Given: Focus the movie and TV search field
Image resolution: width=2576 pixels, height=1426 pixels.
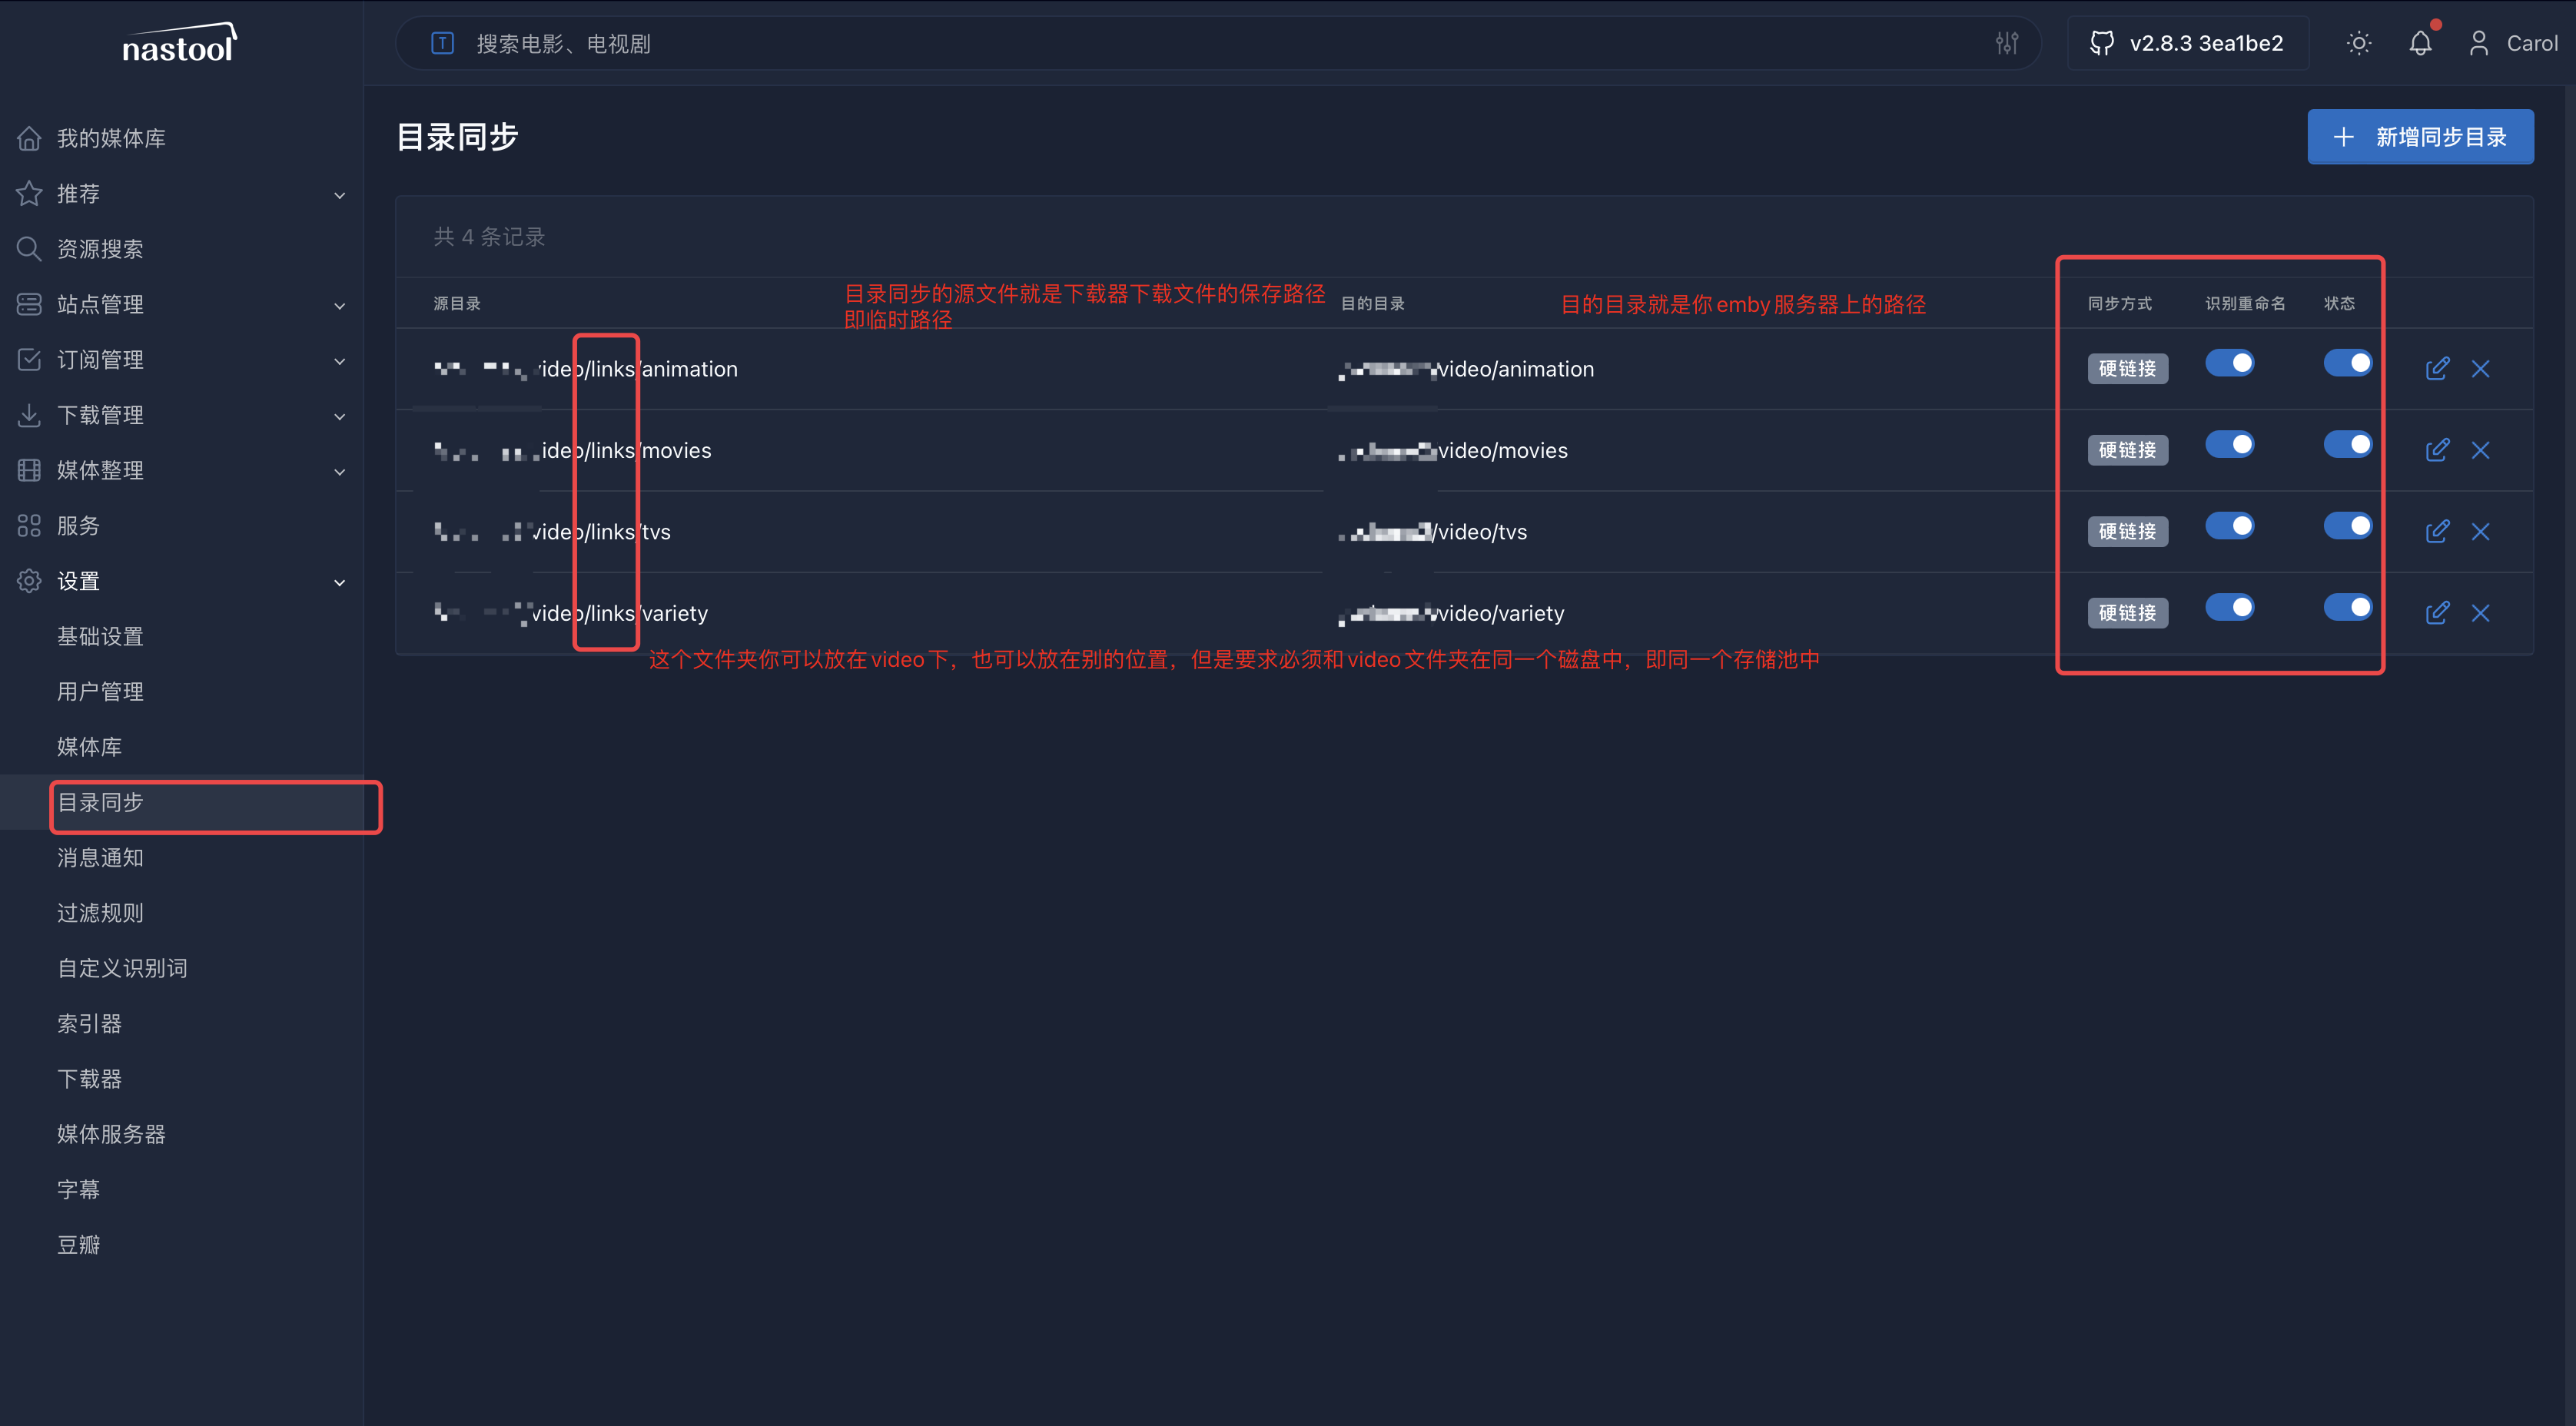Looking at the screenshot, I should tap(1200, 43).
